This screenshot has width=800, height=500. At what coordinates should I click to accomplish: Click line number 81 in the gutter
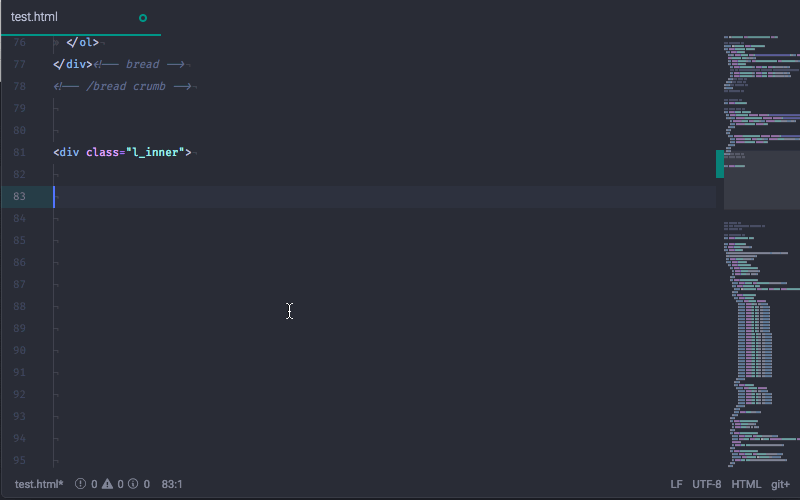[20, 152]
